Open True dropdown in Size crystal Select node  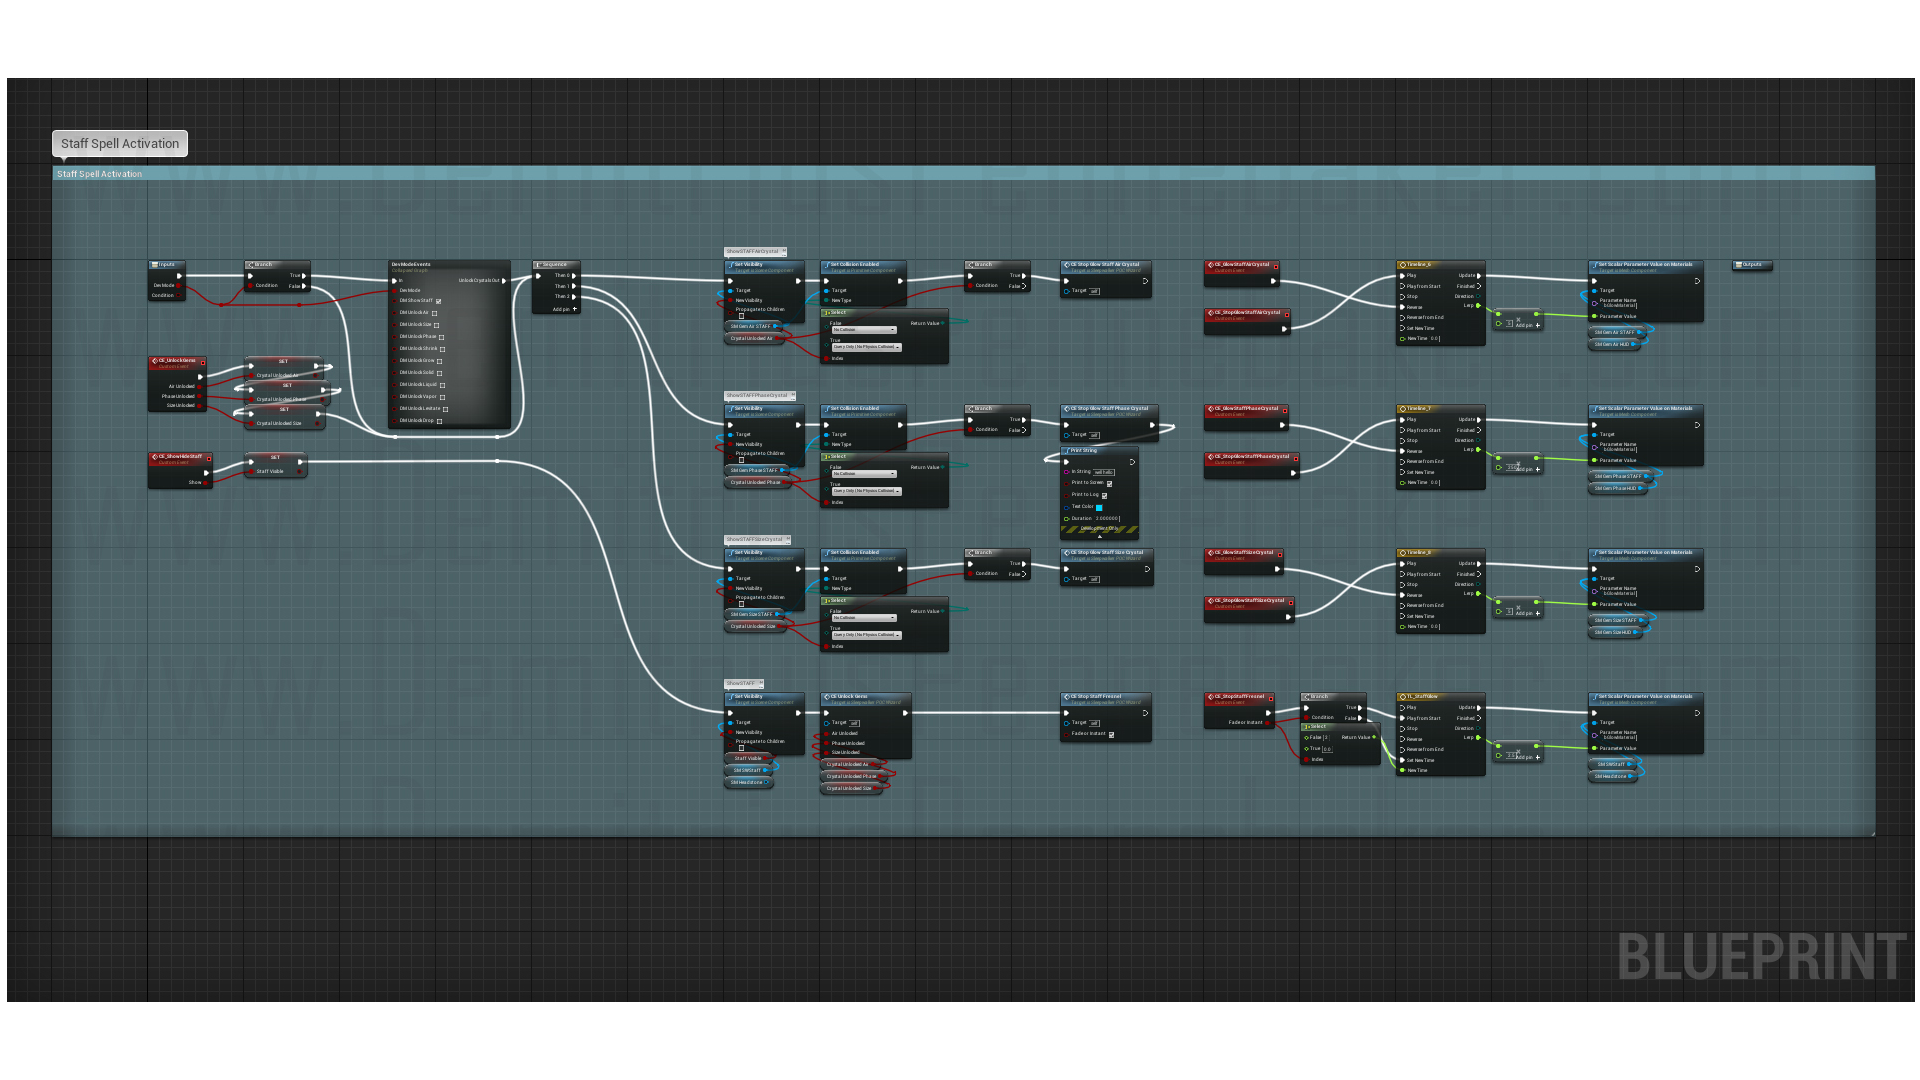pyautogui.click(x=867, y=635)
